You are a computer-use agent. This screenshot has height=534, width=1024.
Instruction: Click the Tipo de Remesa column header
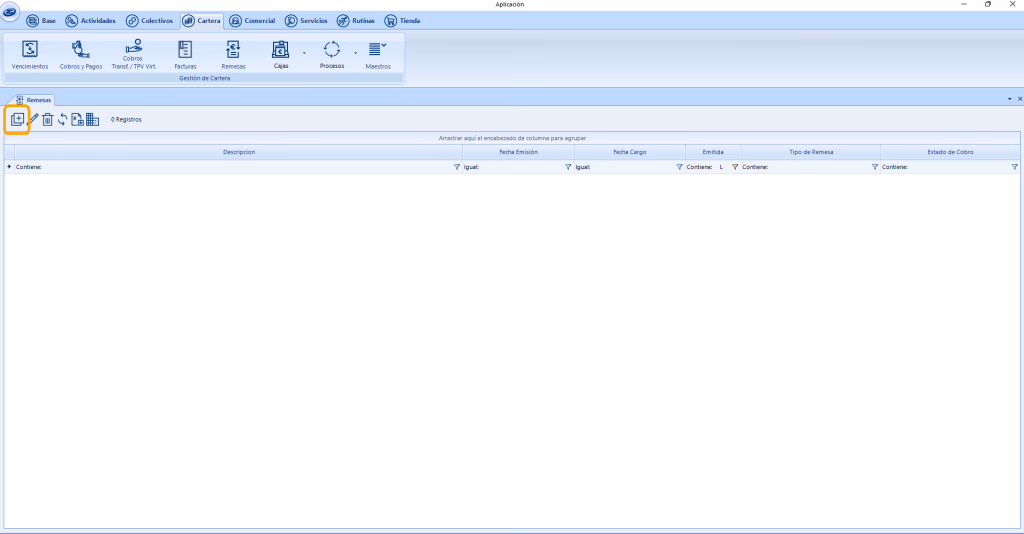(810, 152)
